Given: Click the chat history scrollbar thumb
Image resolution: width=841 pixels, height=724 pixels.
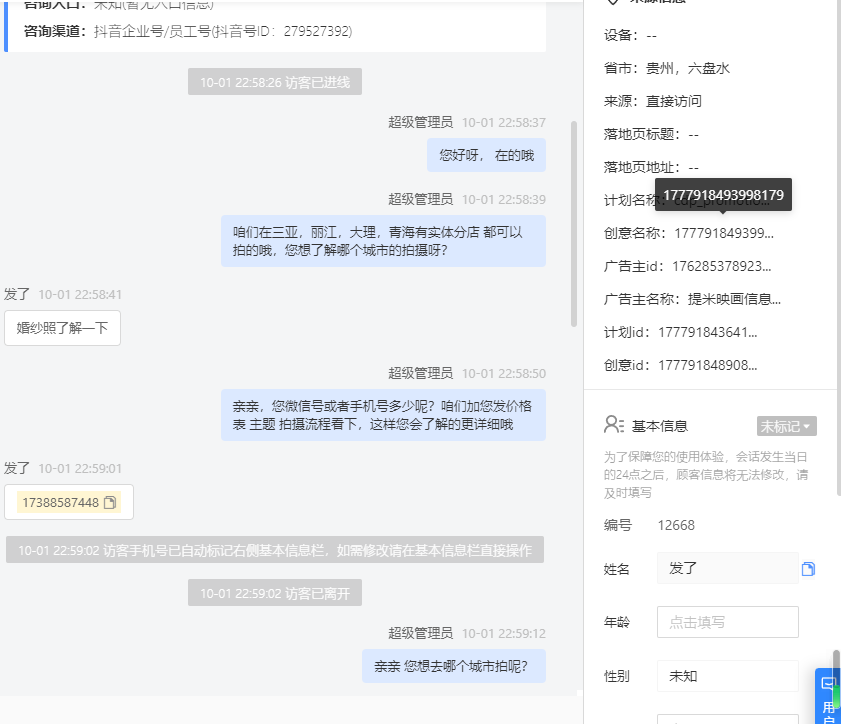Looking at the screenshot, I should [x=574, y=224].
